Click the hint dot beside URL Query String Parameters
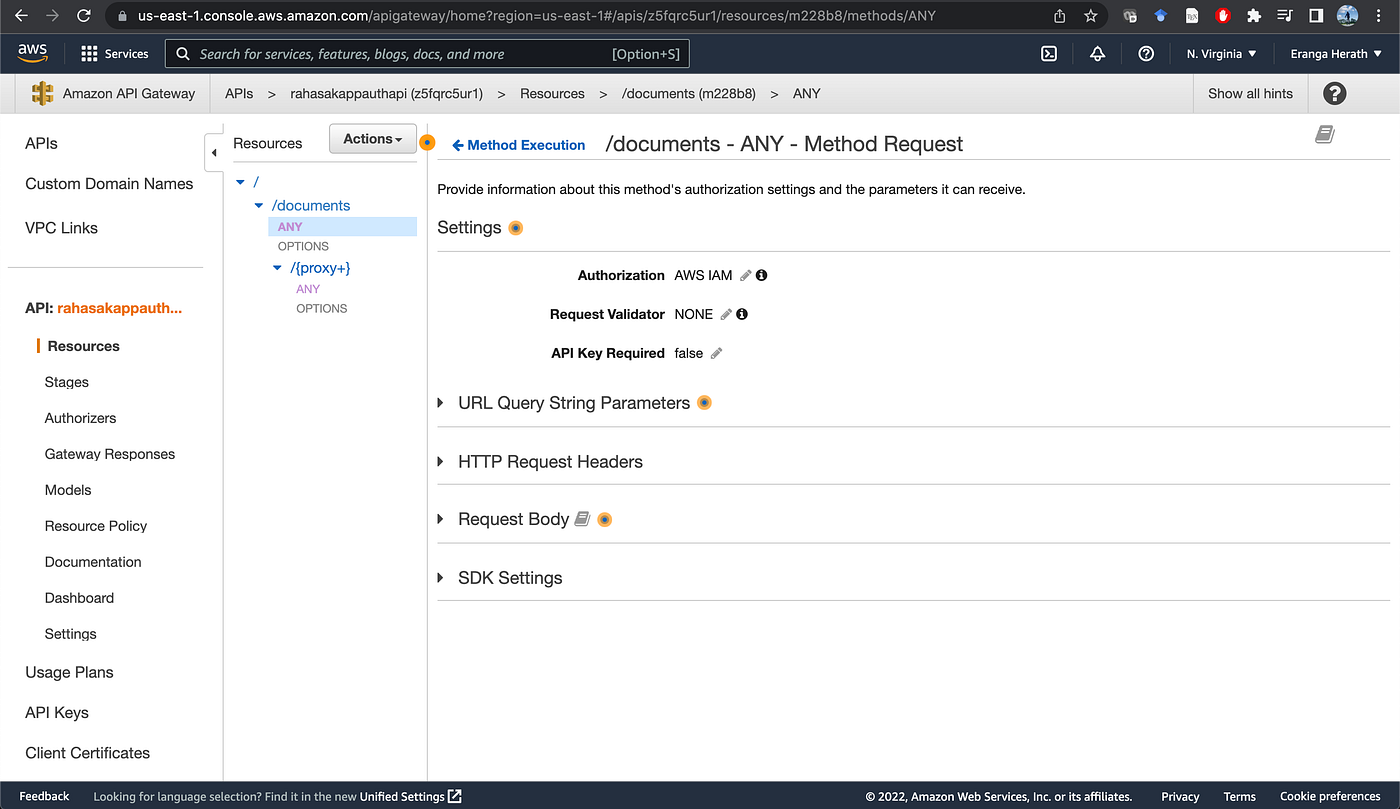Viewport: 1400px width, 809px height. pos(704,403)
